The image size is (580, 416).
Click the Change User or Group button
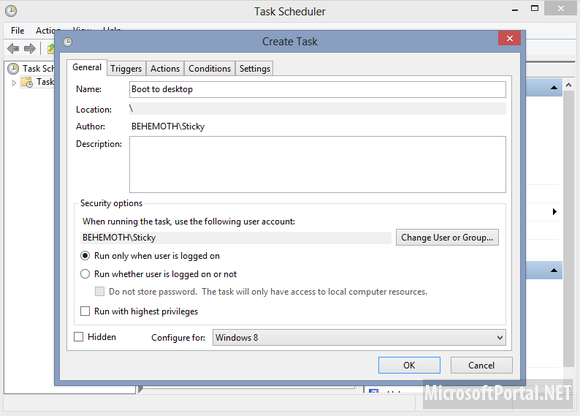pyautogui.click(x=447, y=237)
